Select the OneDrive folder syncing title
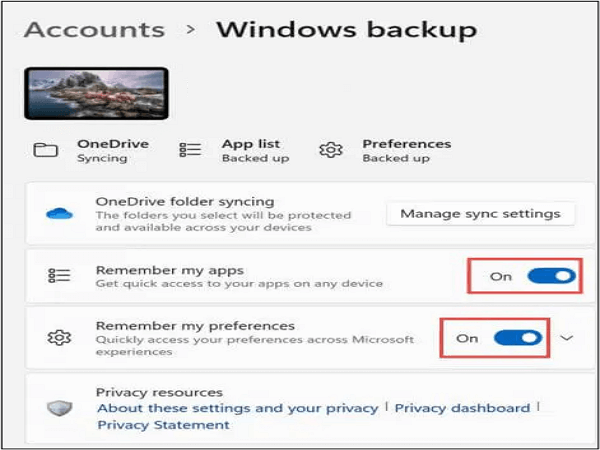600x450 pixels. coord(185,202)
